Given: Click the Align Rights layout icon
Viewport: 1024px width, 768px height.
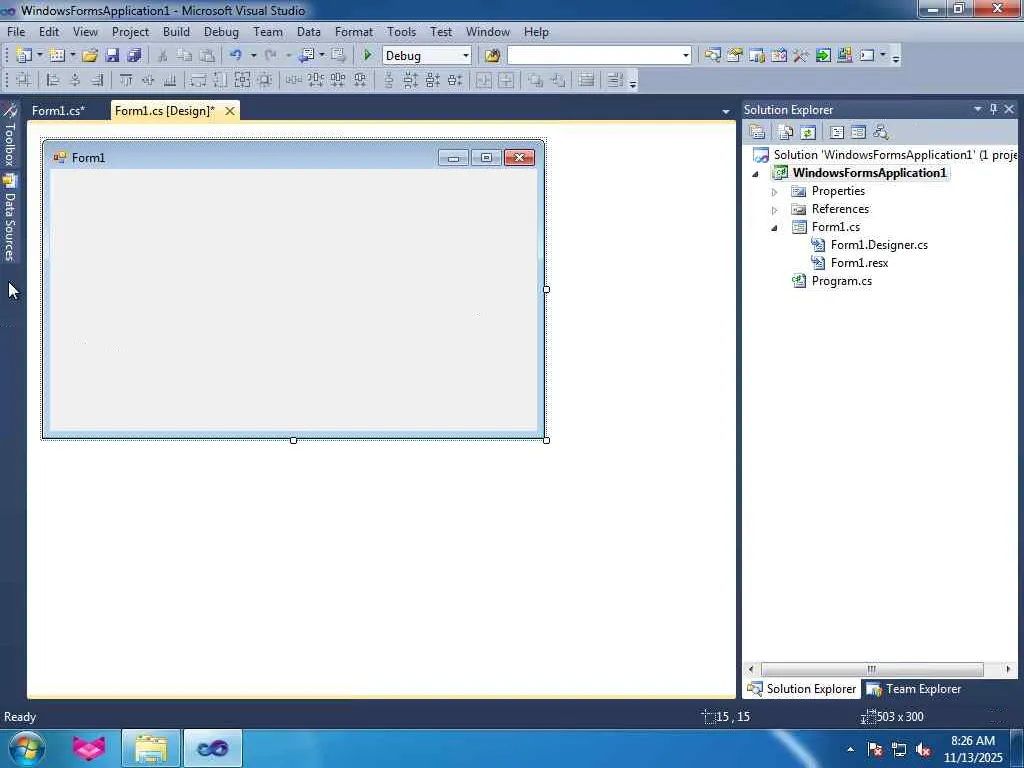Looking at the screenshot, I should coord(97,80).
